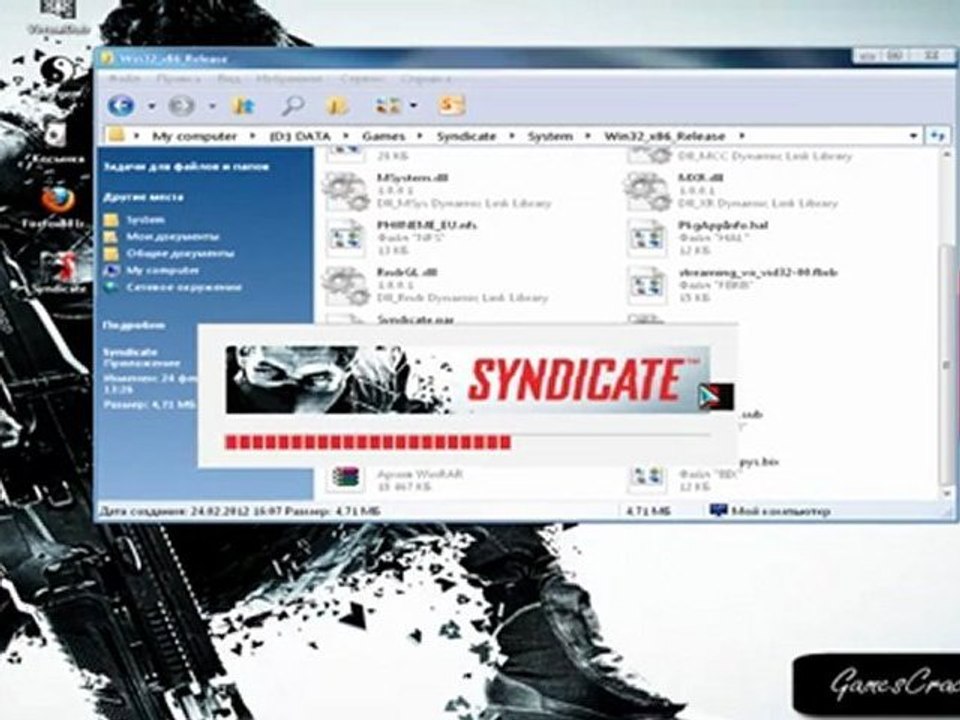The width and height of the screenshot is (960, 720).
Task: Click the blue Back arrow in the toolbar
Action: (x=121, y=105)
